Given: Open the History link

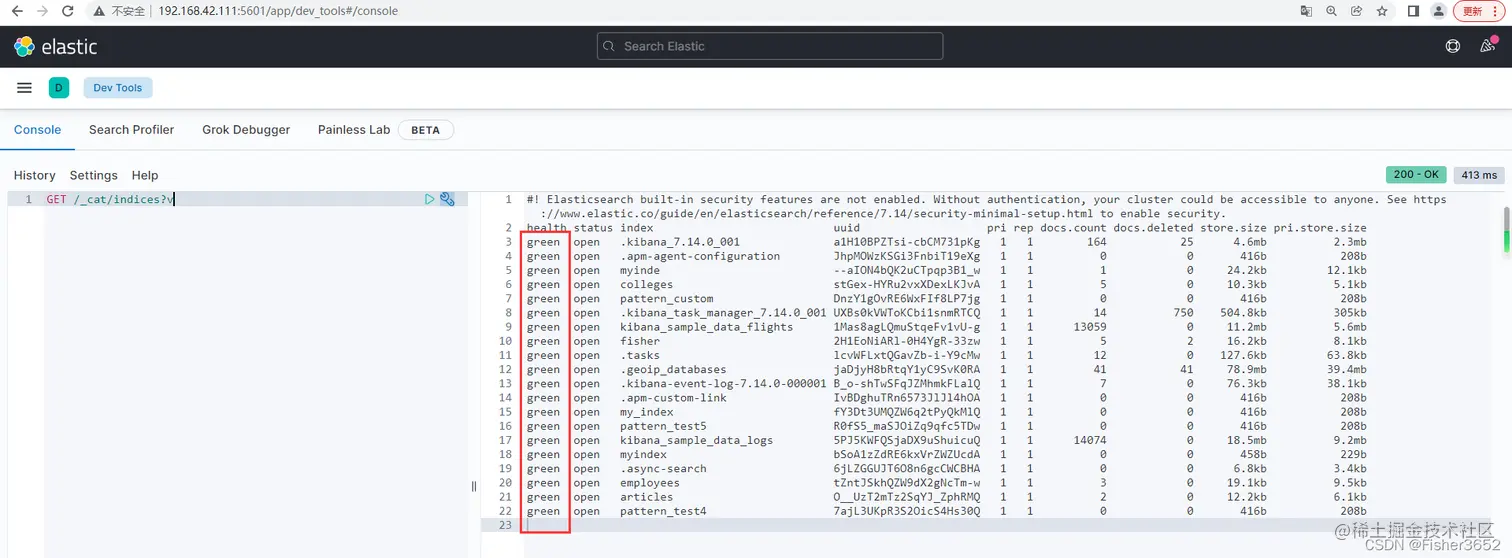Looking at the screenshot, I should pos(35,175).
